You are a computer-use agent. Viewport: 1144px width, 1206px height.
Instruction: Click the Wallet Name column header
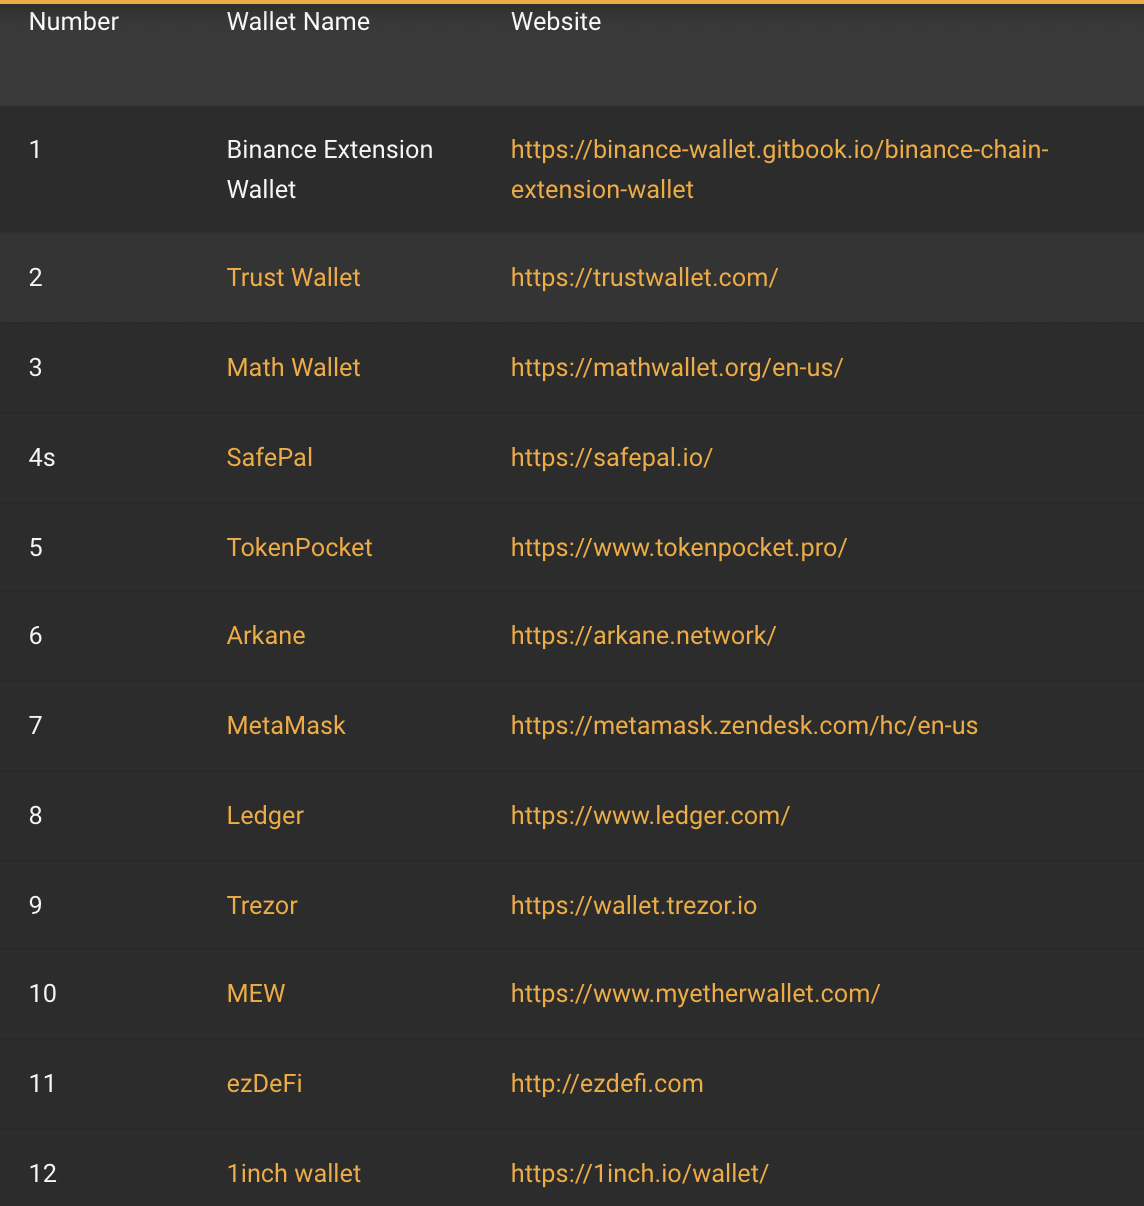coord(298,22)
